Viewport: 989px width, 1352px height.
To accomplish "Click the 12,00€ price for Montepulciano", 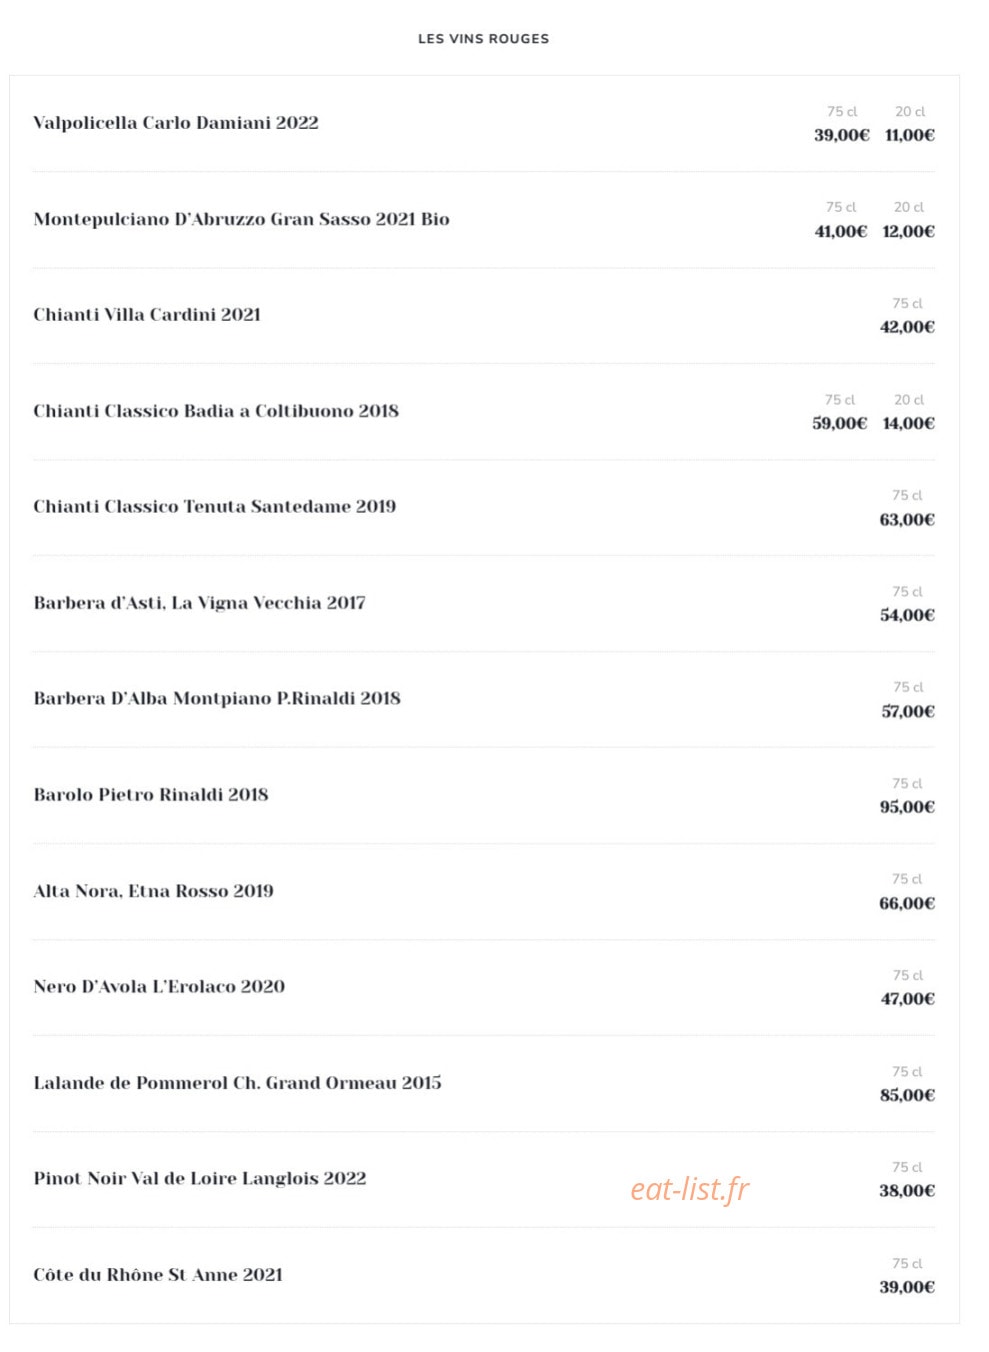I will click(908, 231).
